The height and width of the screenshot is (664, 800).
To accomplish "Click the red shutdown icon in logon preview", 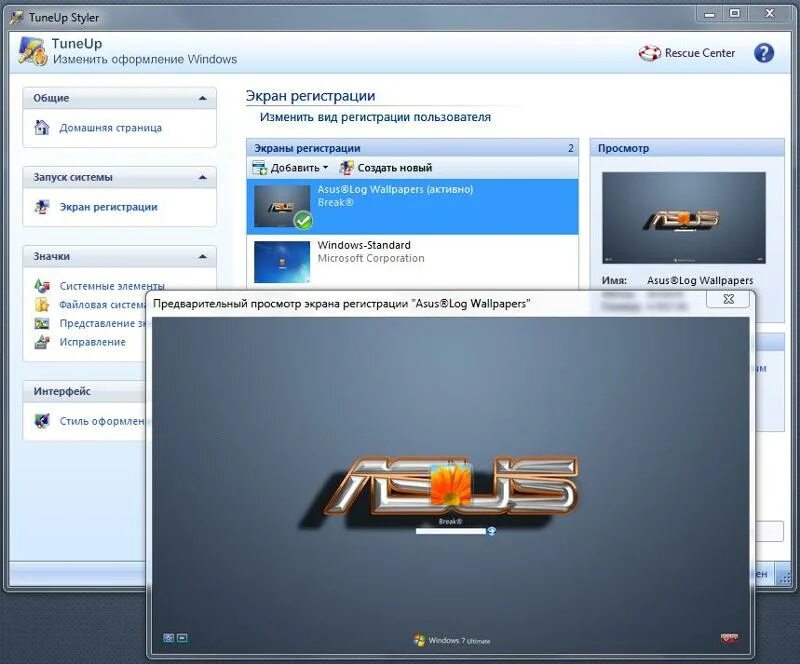I will point(729,638).
